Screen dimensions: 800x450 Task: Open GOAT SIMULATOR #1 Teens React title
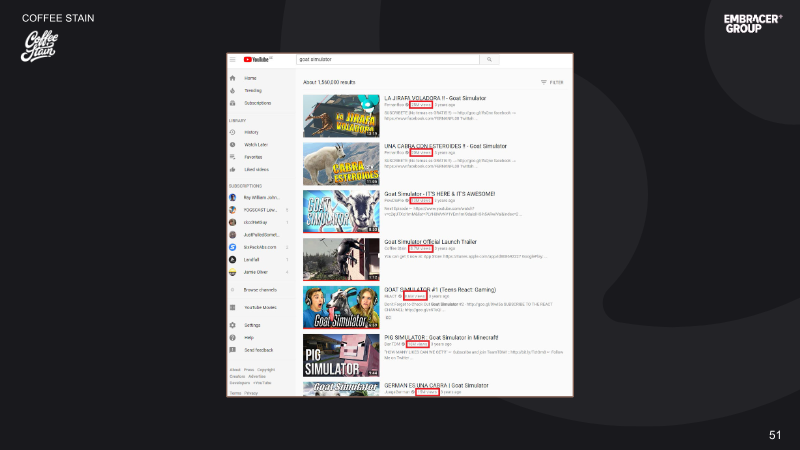pyautogui.click(x=440, y=290)
